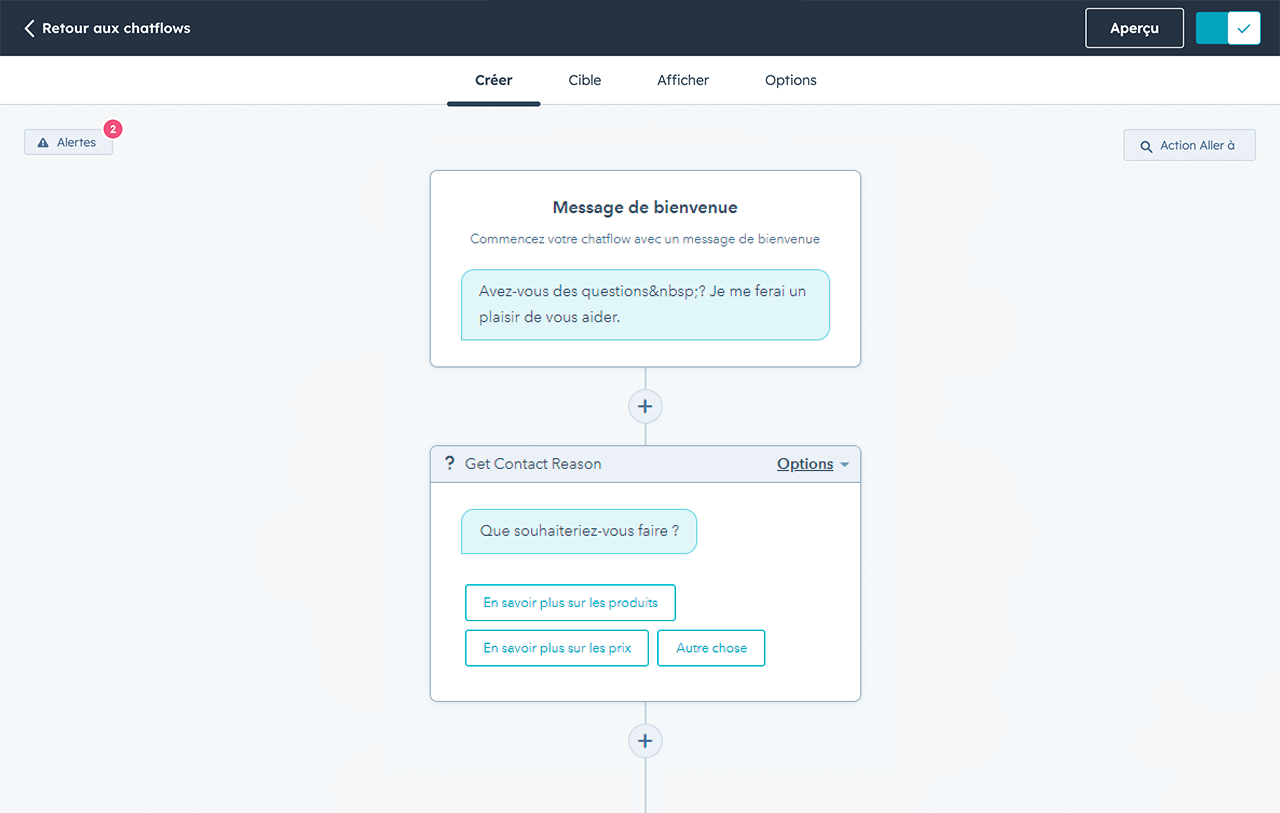Go to the Options tab in navigation bar
This screenshot has width=1280, height=813.
click(x=790, y=80)
